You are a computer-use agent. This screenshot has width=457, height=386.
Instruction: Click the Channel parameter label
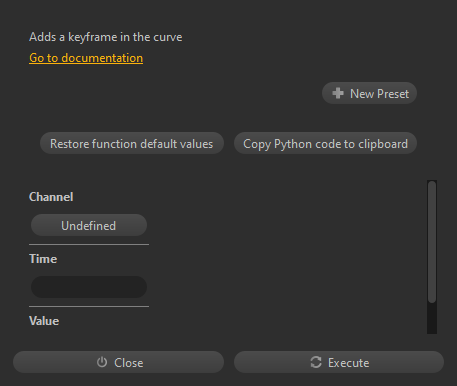click(51, 197)
